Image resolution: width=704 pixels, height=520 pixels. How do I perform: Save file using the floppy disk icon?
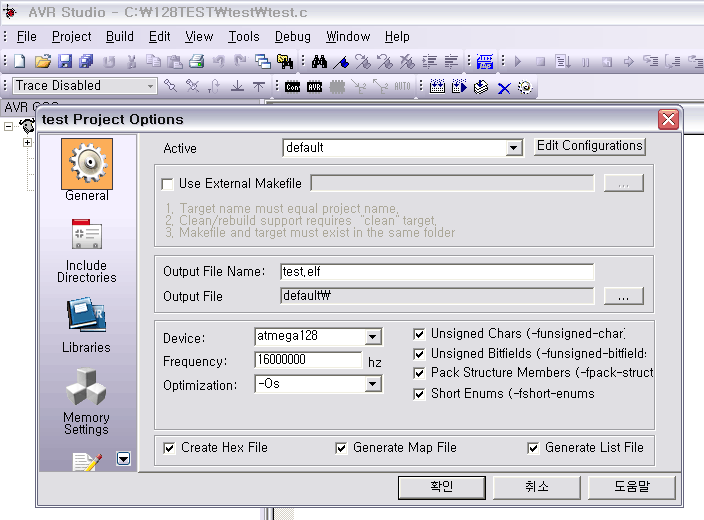65,61
